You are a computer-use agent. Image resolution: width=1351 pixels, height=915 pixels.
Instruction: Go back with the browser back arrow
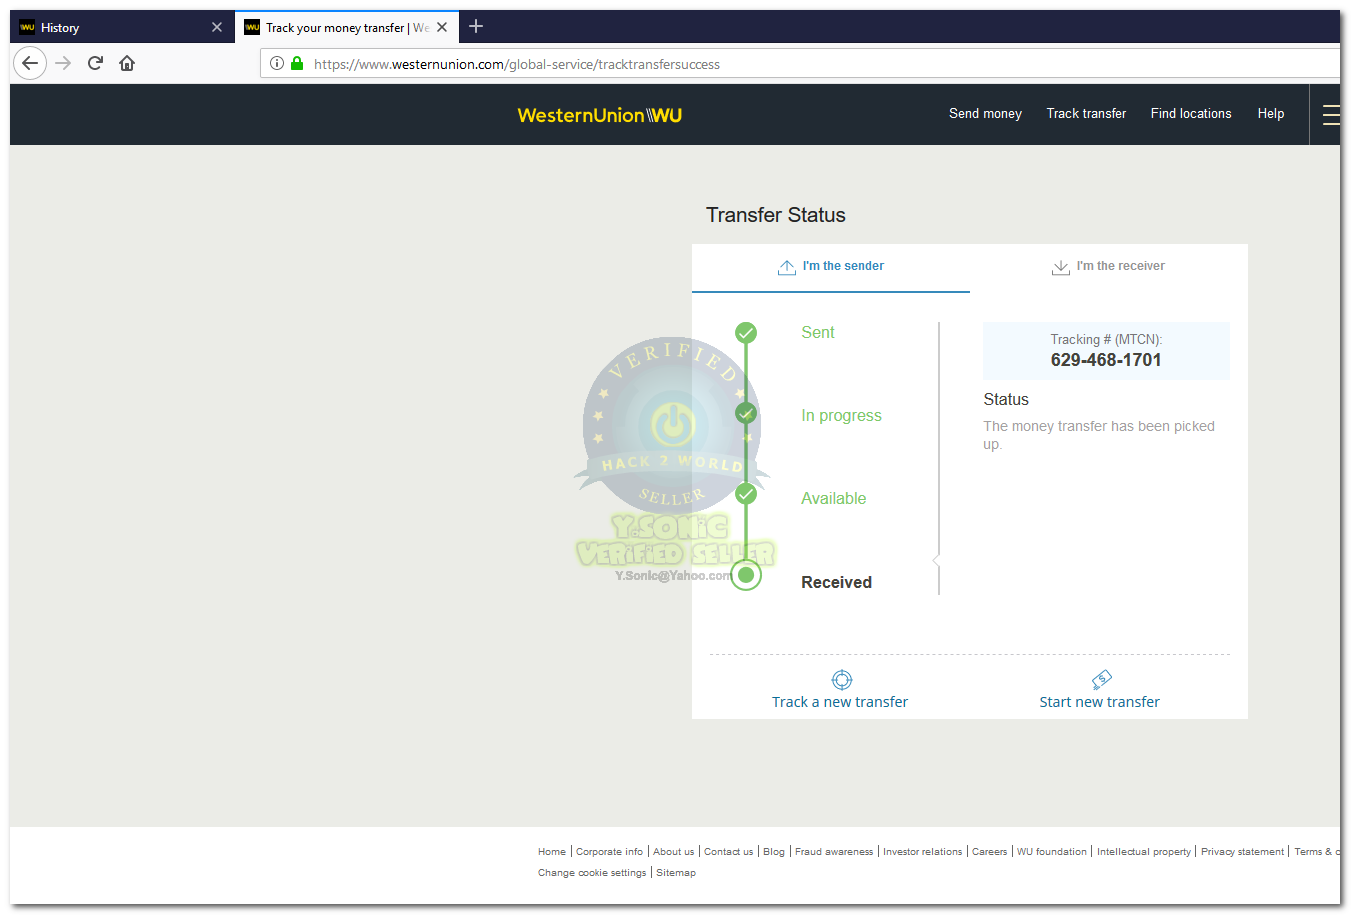[x=30, y=63]
